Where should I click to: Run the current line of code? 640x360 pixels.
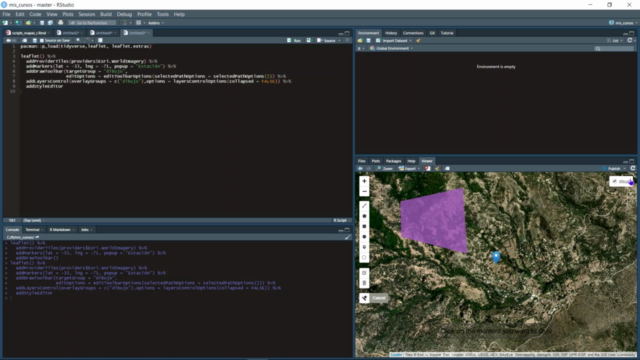click(x=294, y=40)
